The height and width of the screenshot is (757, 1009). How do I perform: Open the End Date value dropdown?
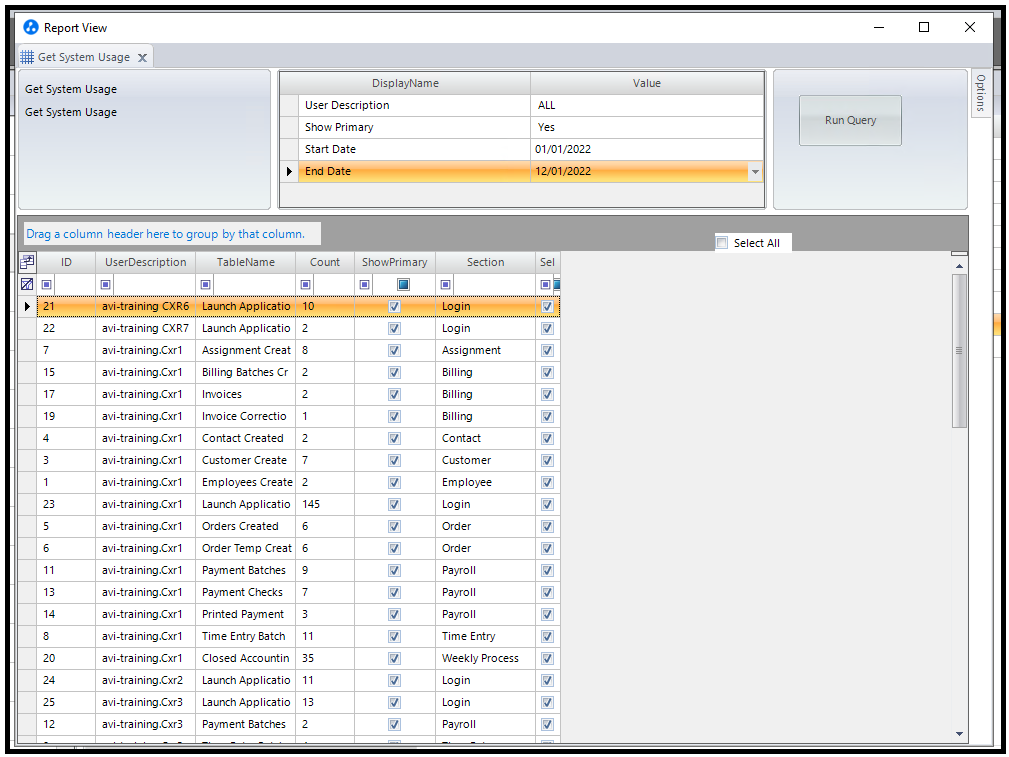click(x=755, y=171)
